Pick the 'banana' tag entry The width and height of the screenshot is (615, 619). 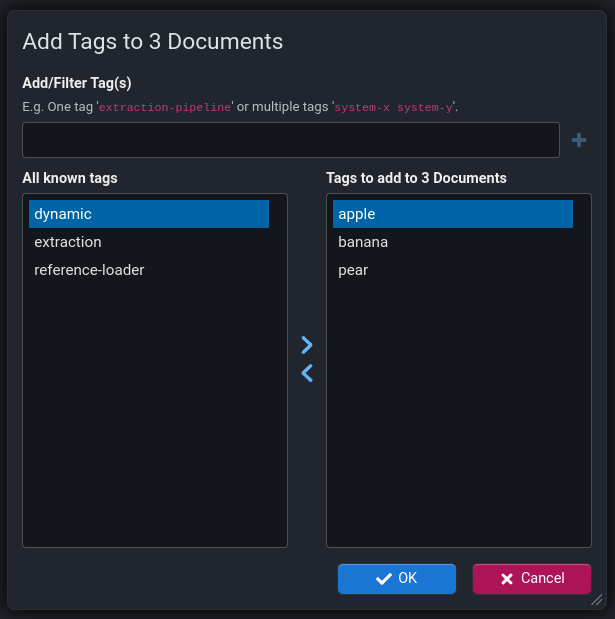click(x=363, y=242)
